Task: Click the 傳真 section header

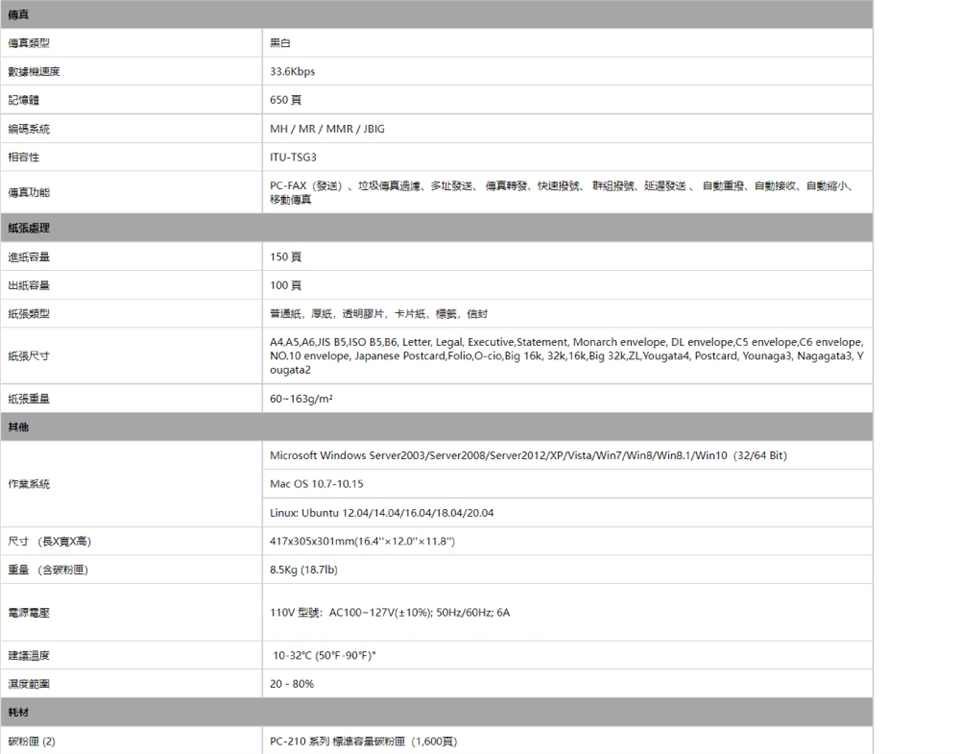Action: (19, 14)
